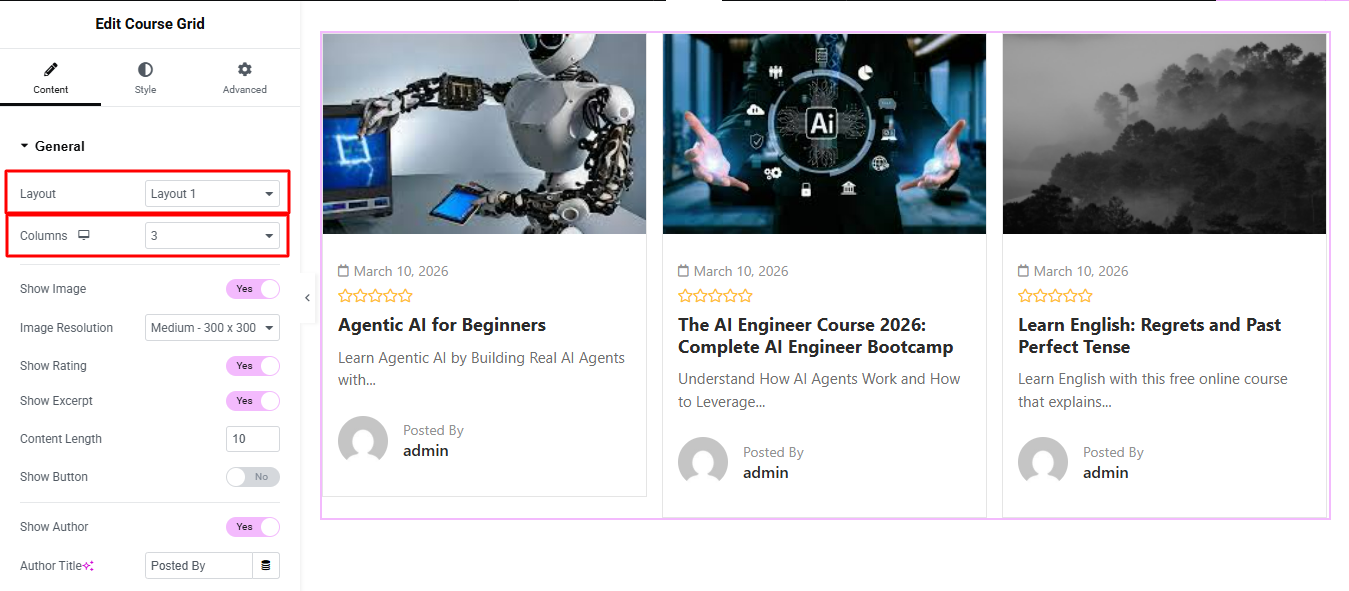Open the Image Resolution dropdown

pos(212,328)
